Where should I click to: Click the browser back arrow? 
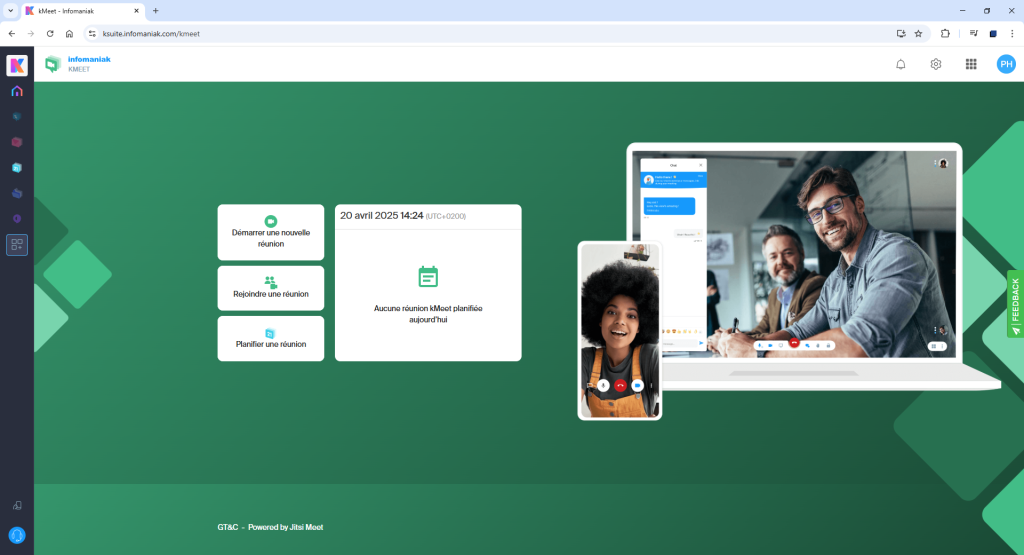click(12, 33)
